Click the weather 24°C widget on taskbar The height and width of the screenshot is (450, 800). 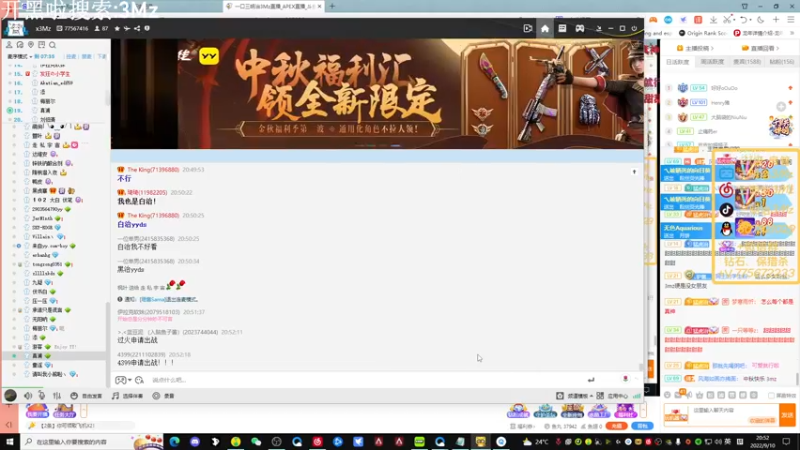click(535, 442)
